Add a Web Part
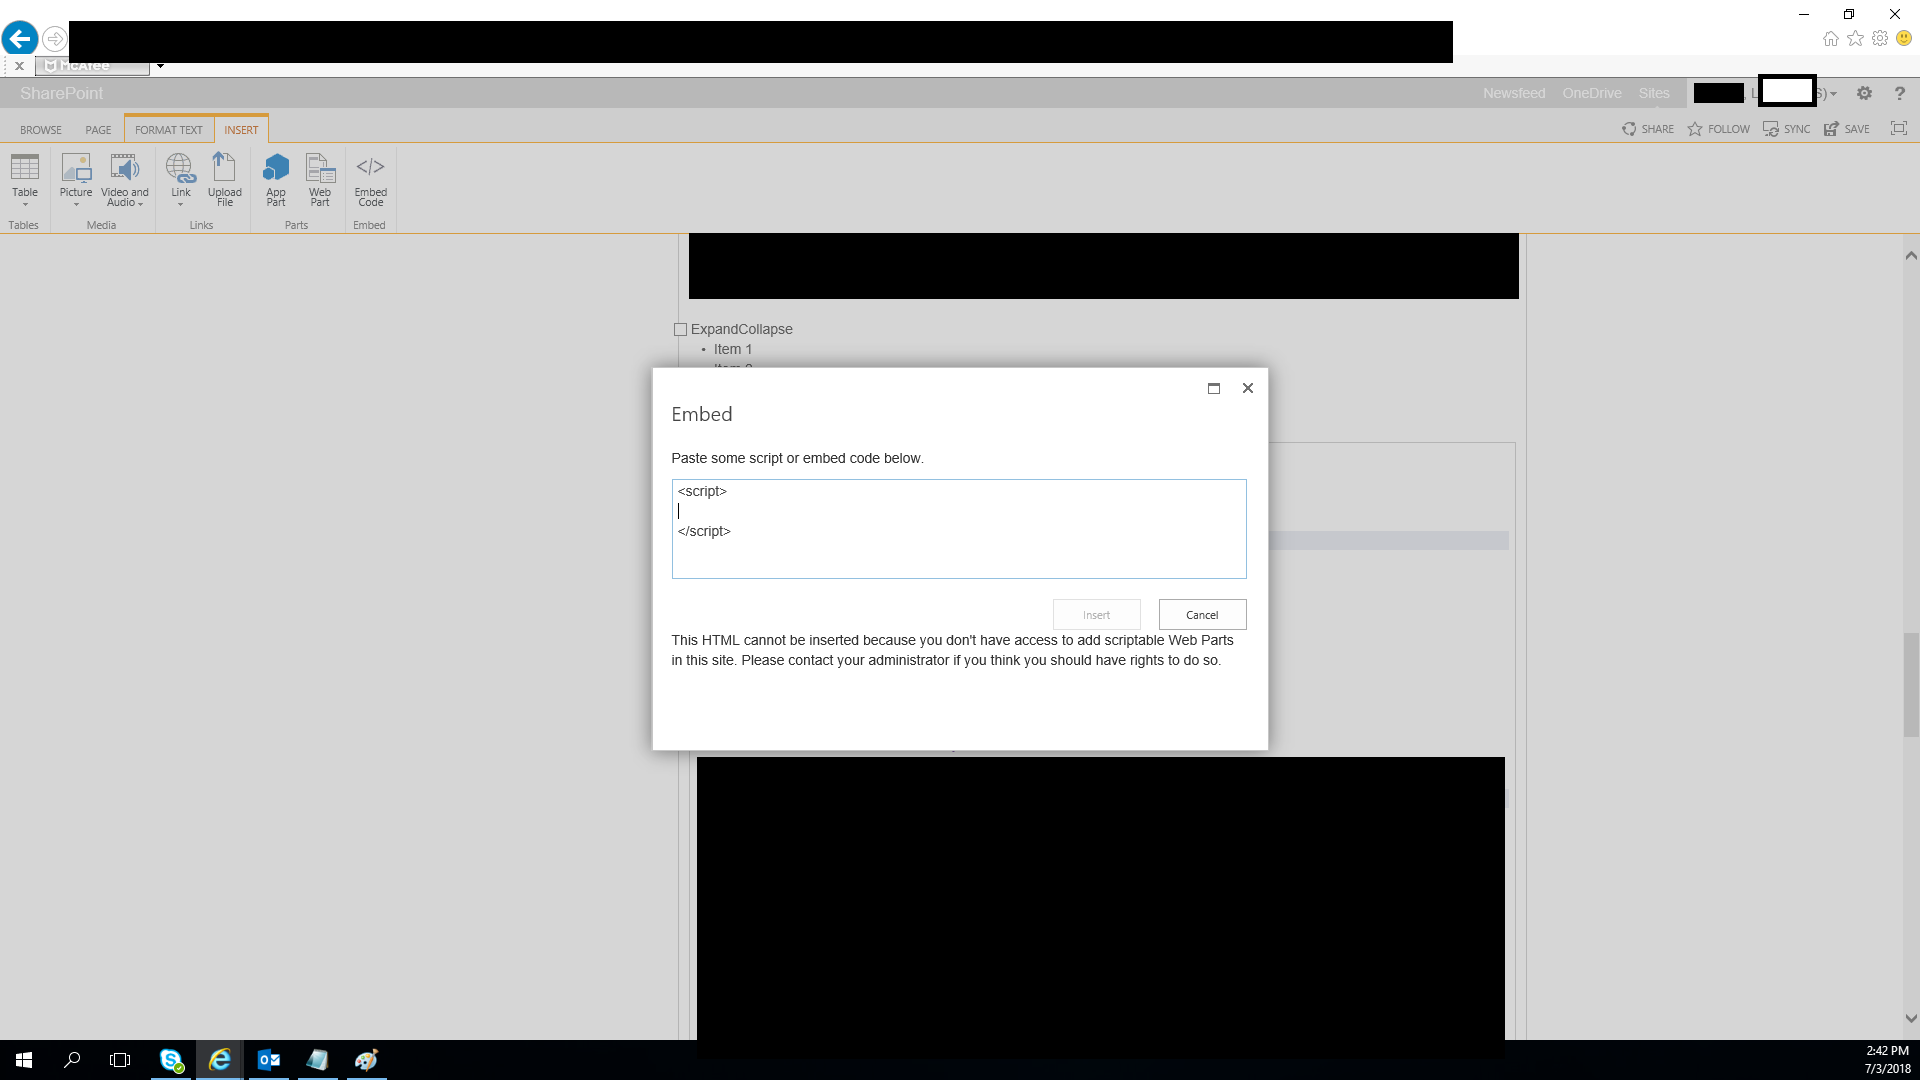This screenshot has width=1920, height=1080. tap(320, 179)
